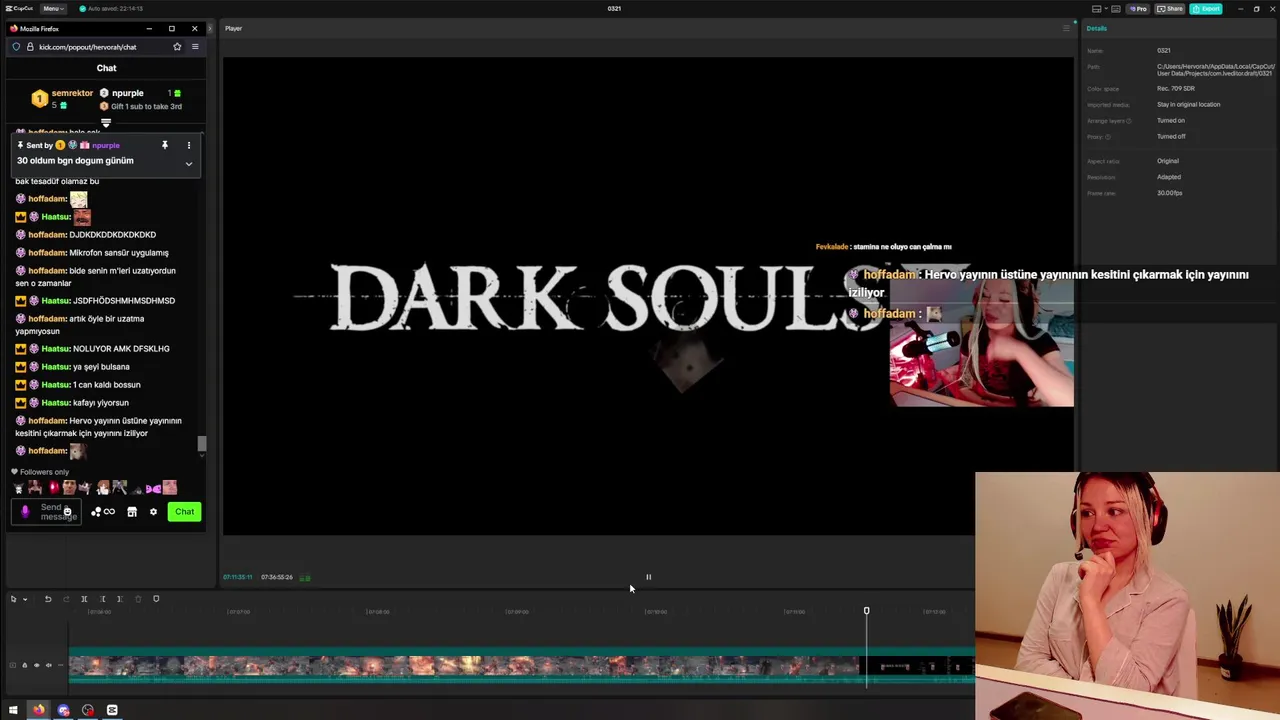1280x720 pixels.
Task: Pause playback in the Player
Action: point(648,577)
